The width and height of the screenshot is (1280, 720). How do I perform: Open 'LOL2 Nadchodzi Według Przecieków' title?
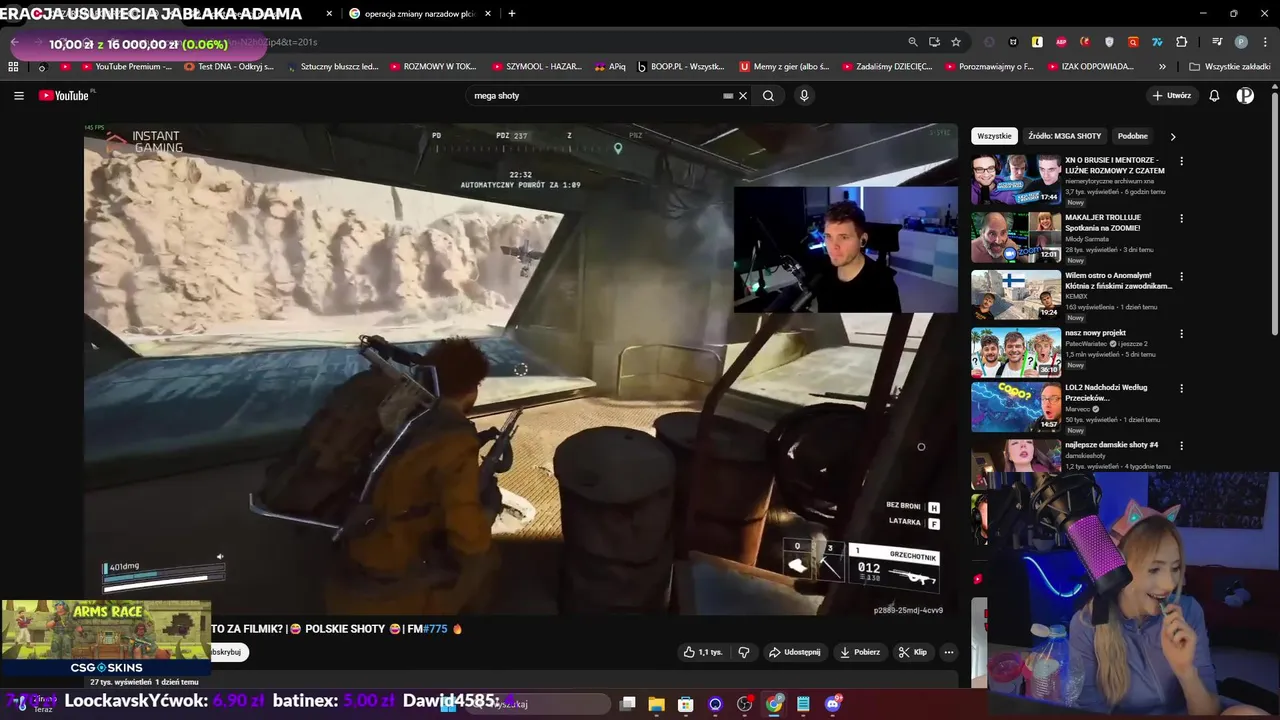pos(1106,392)
